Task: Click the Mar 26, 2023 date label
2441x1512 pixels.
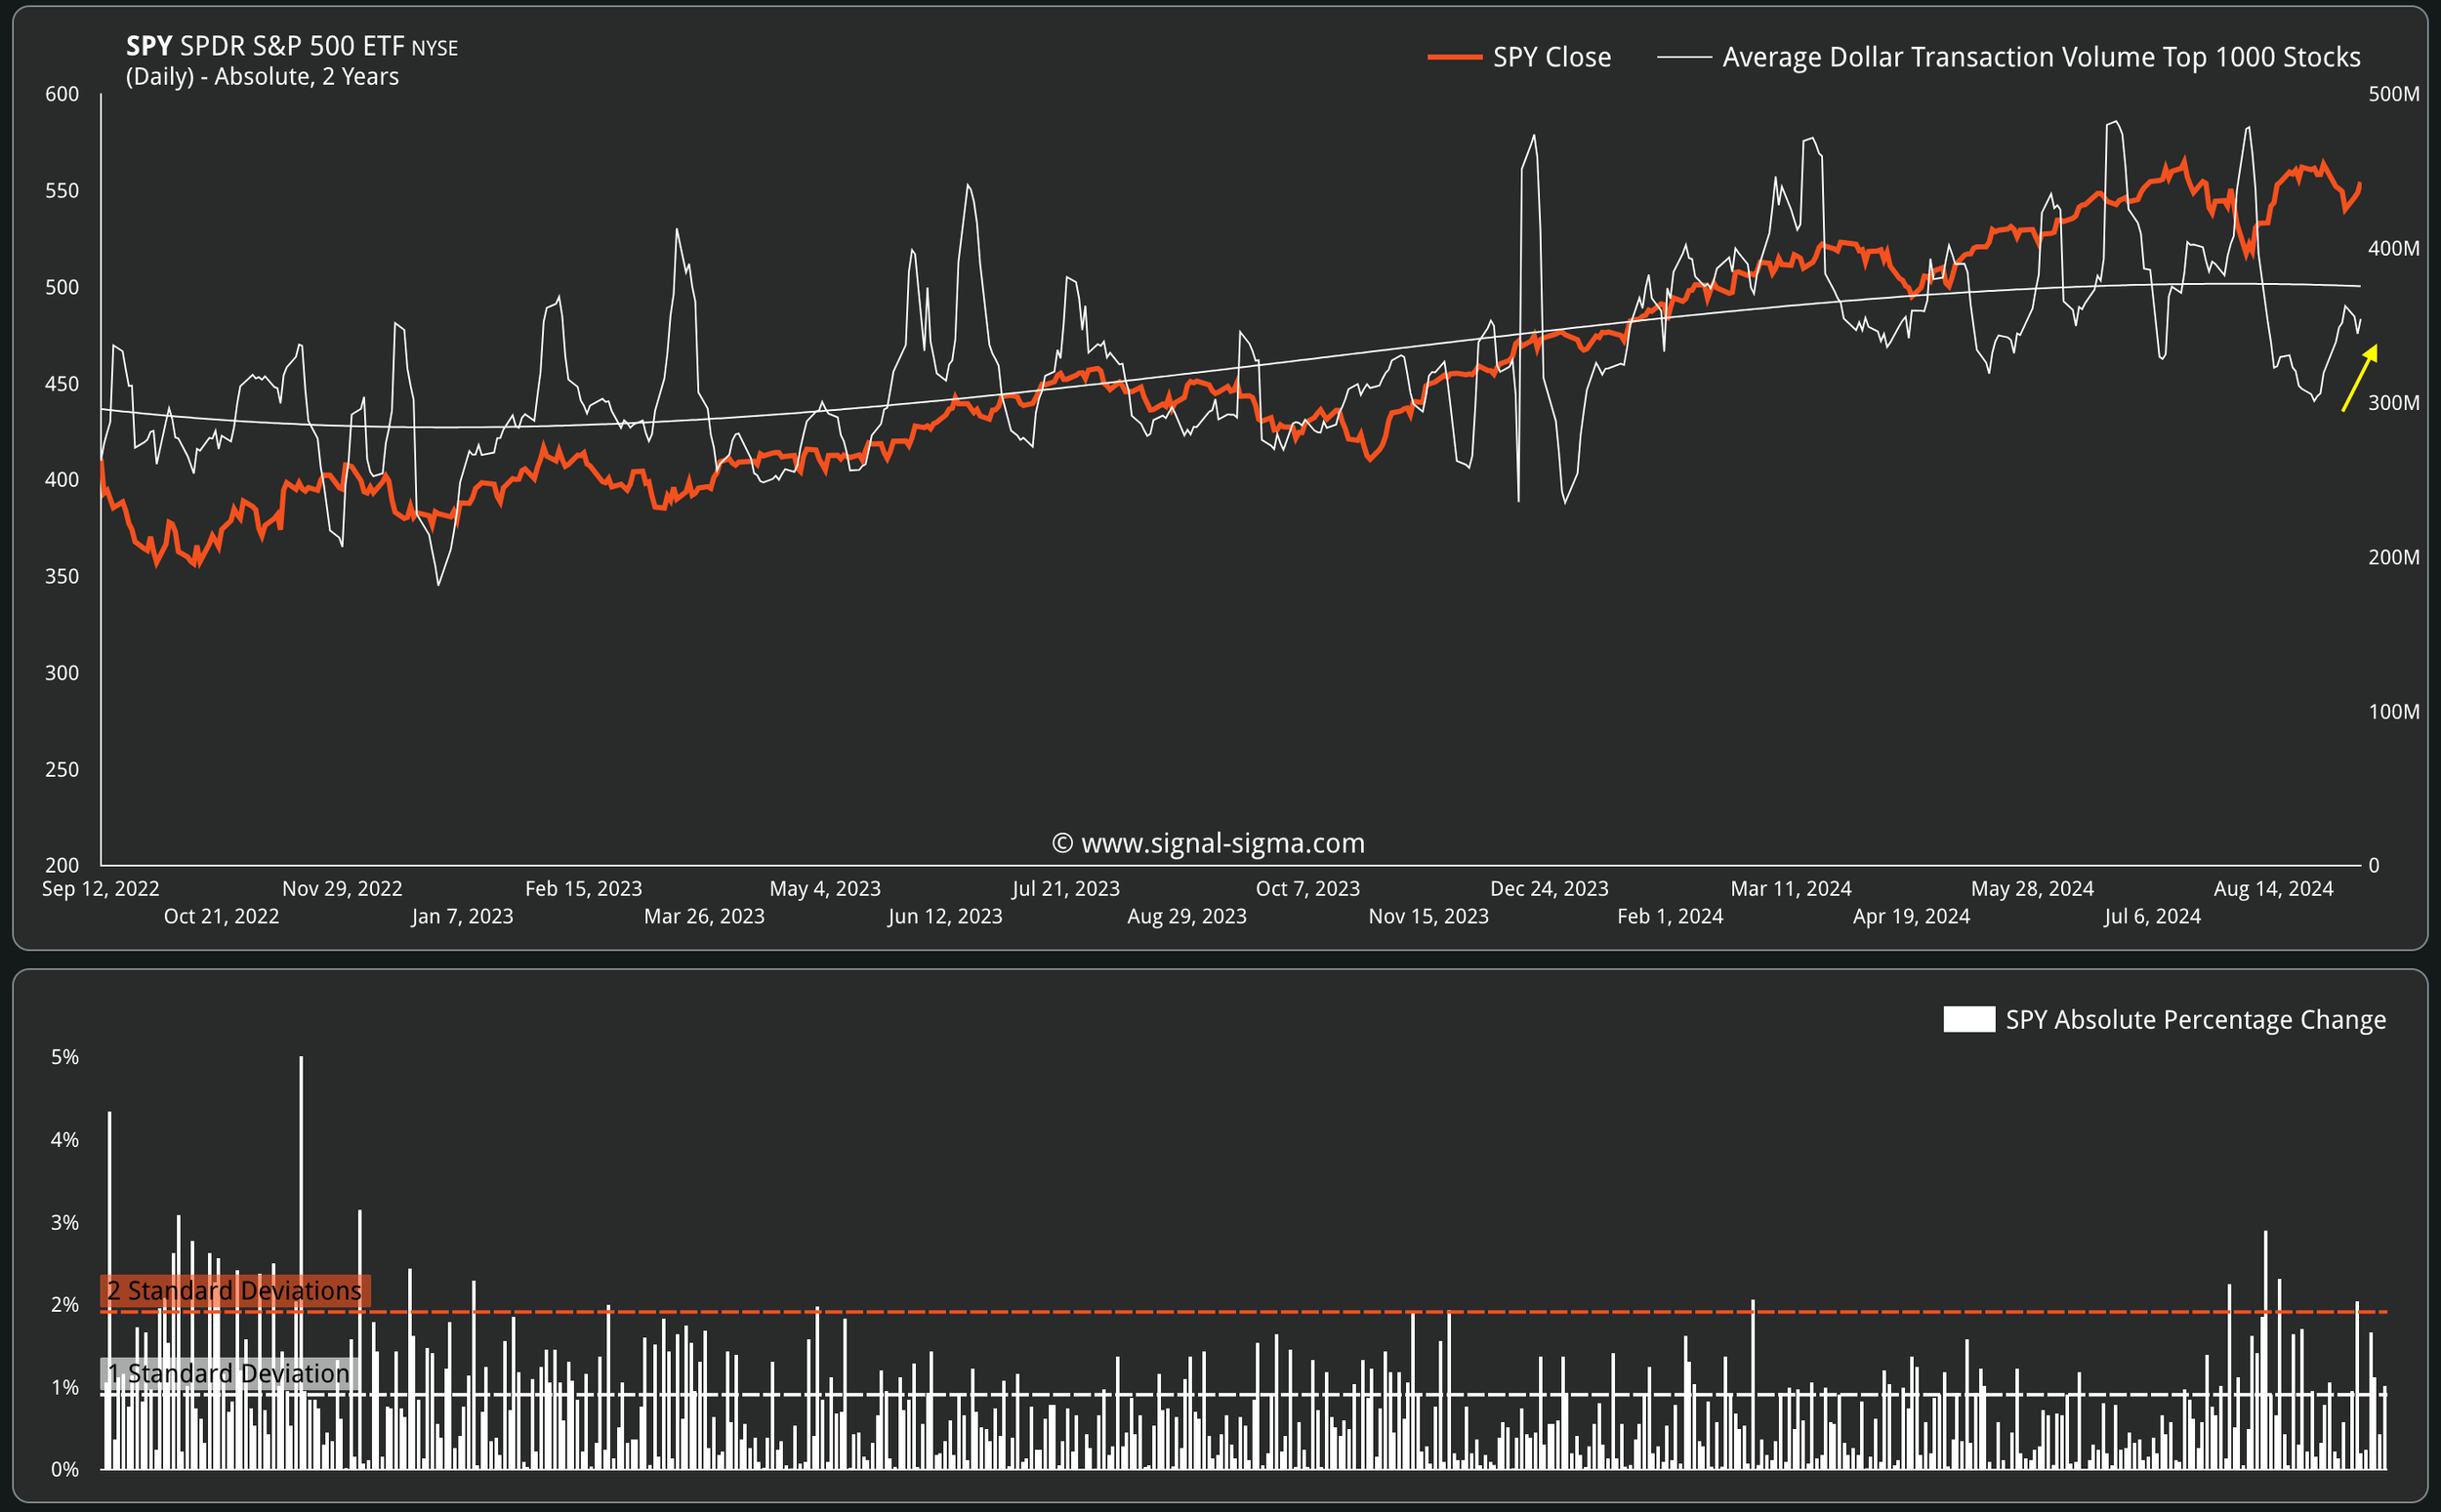Action: [x=704, y=916]
